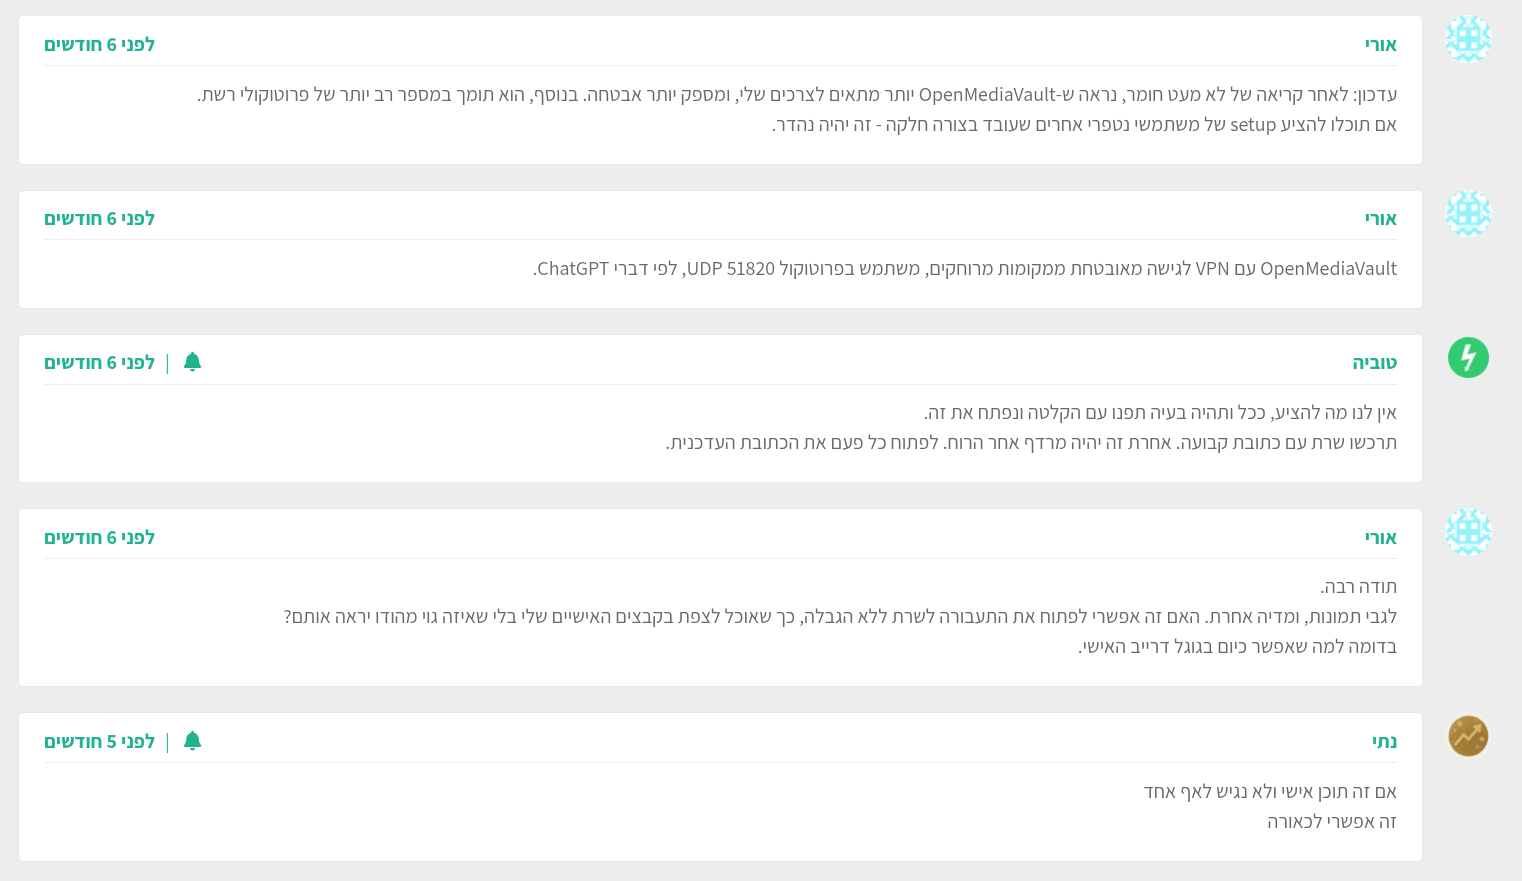Open the profile of user טוביה
Image resolution: width=1522 pixels, height=881 pixels.
1374,363
